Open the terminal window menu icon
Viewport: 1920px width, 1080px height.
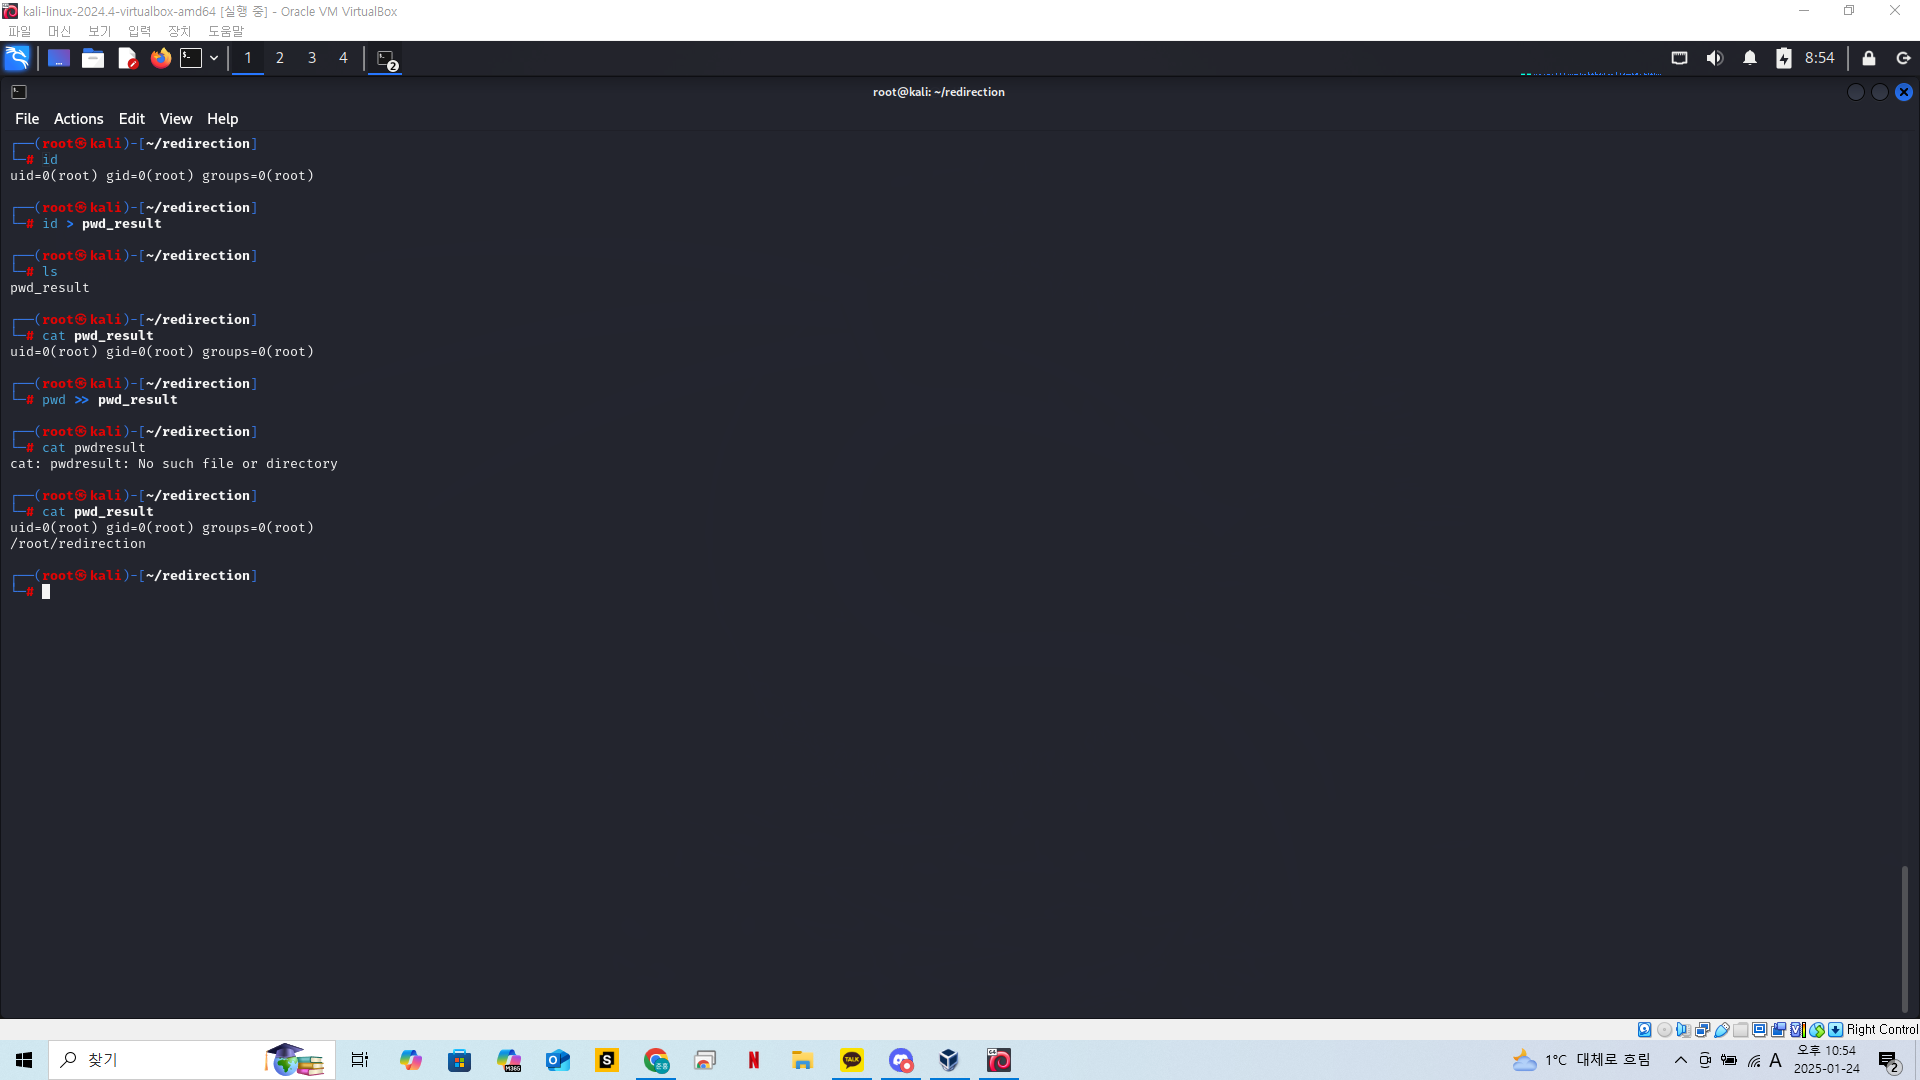coord(19,92)
